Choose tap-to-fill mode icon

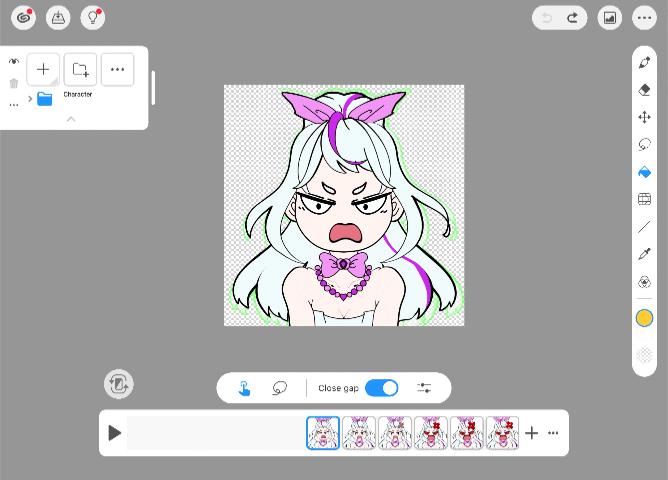244,388
